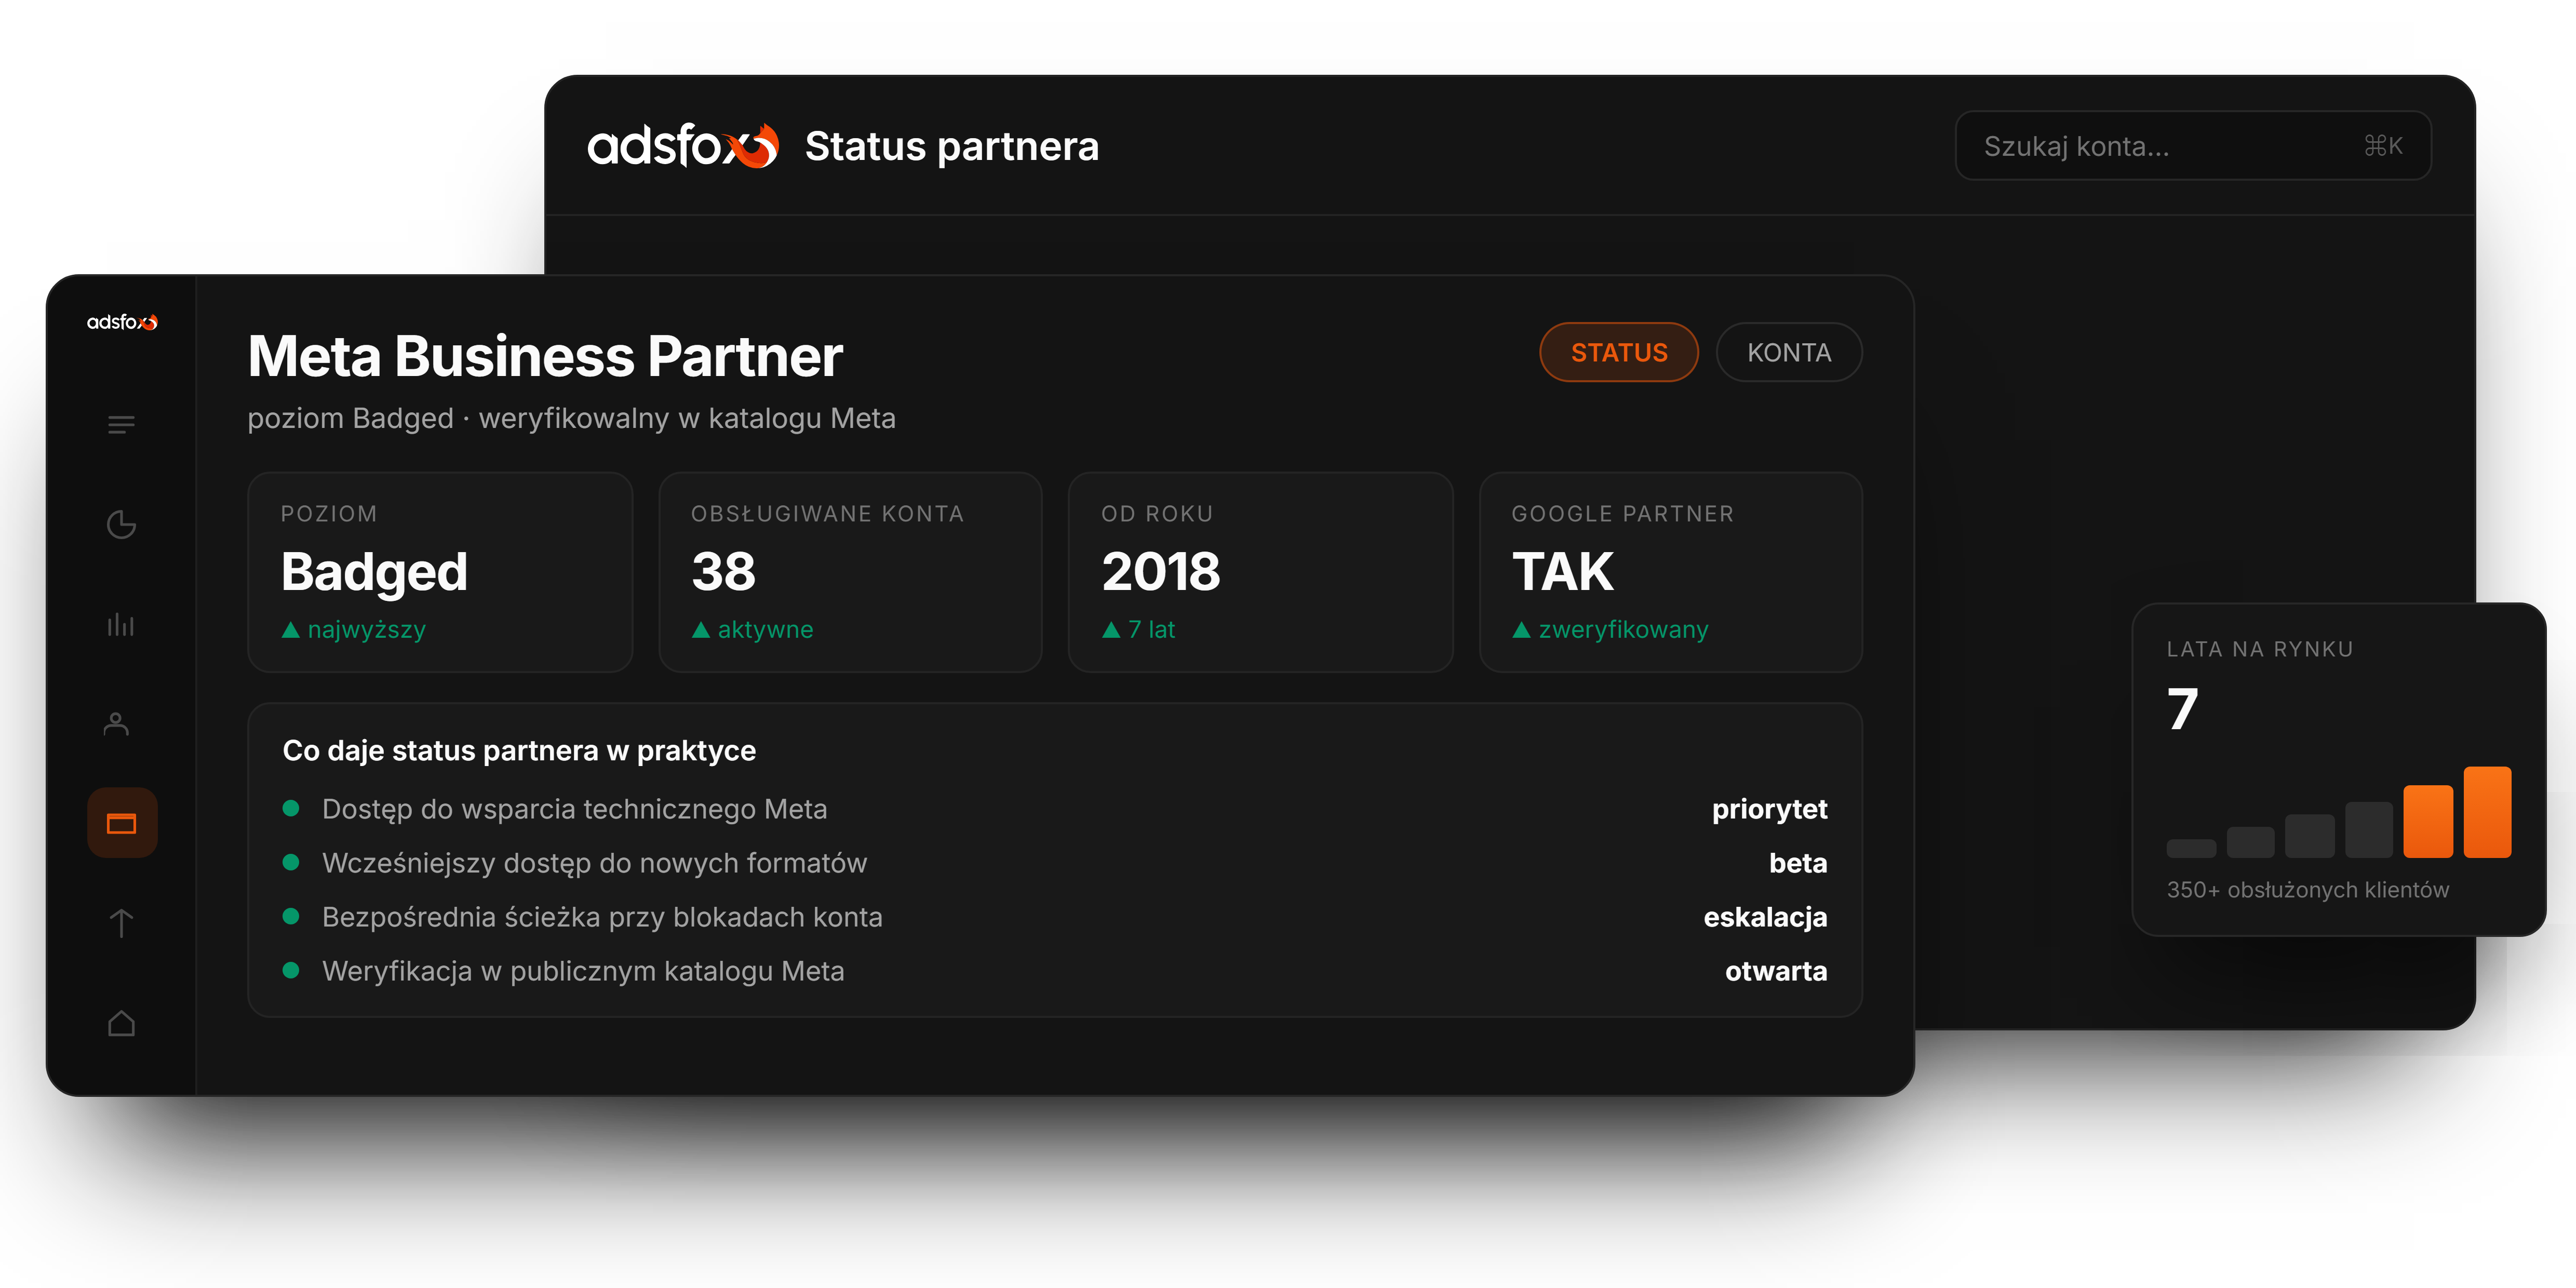Open the OBSŁUGIWANE KONTA 38 card

point(850,572)
